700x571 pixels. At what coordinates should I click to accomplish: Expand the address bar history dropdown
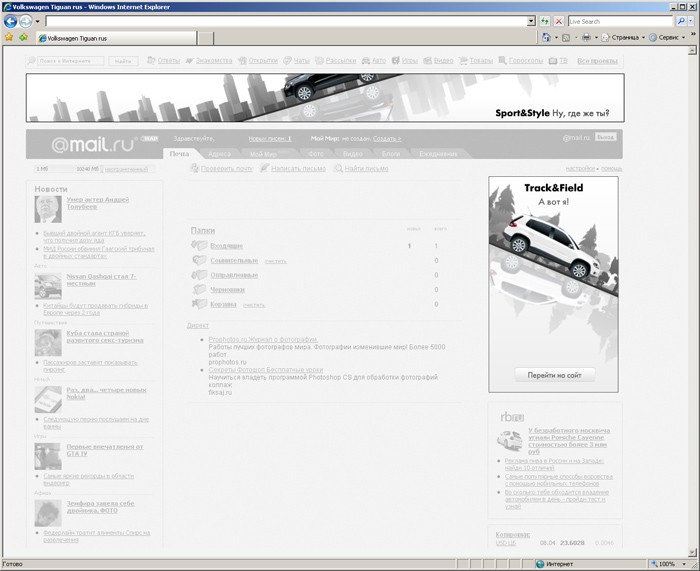click(x=531, y=21)
